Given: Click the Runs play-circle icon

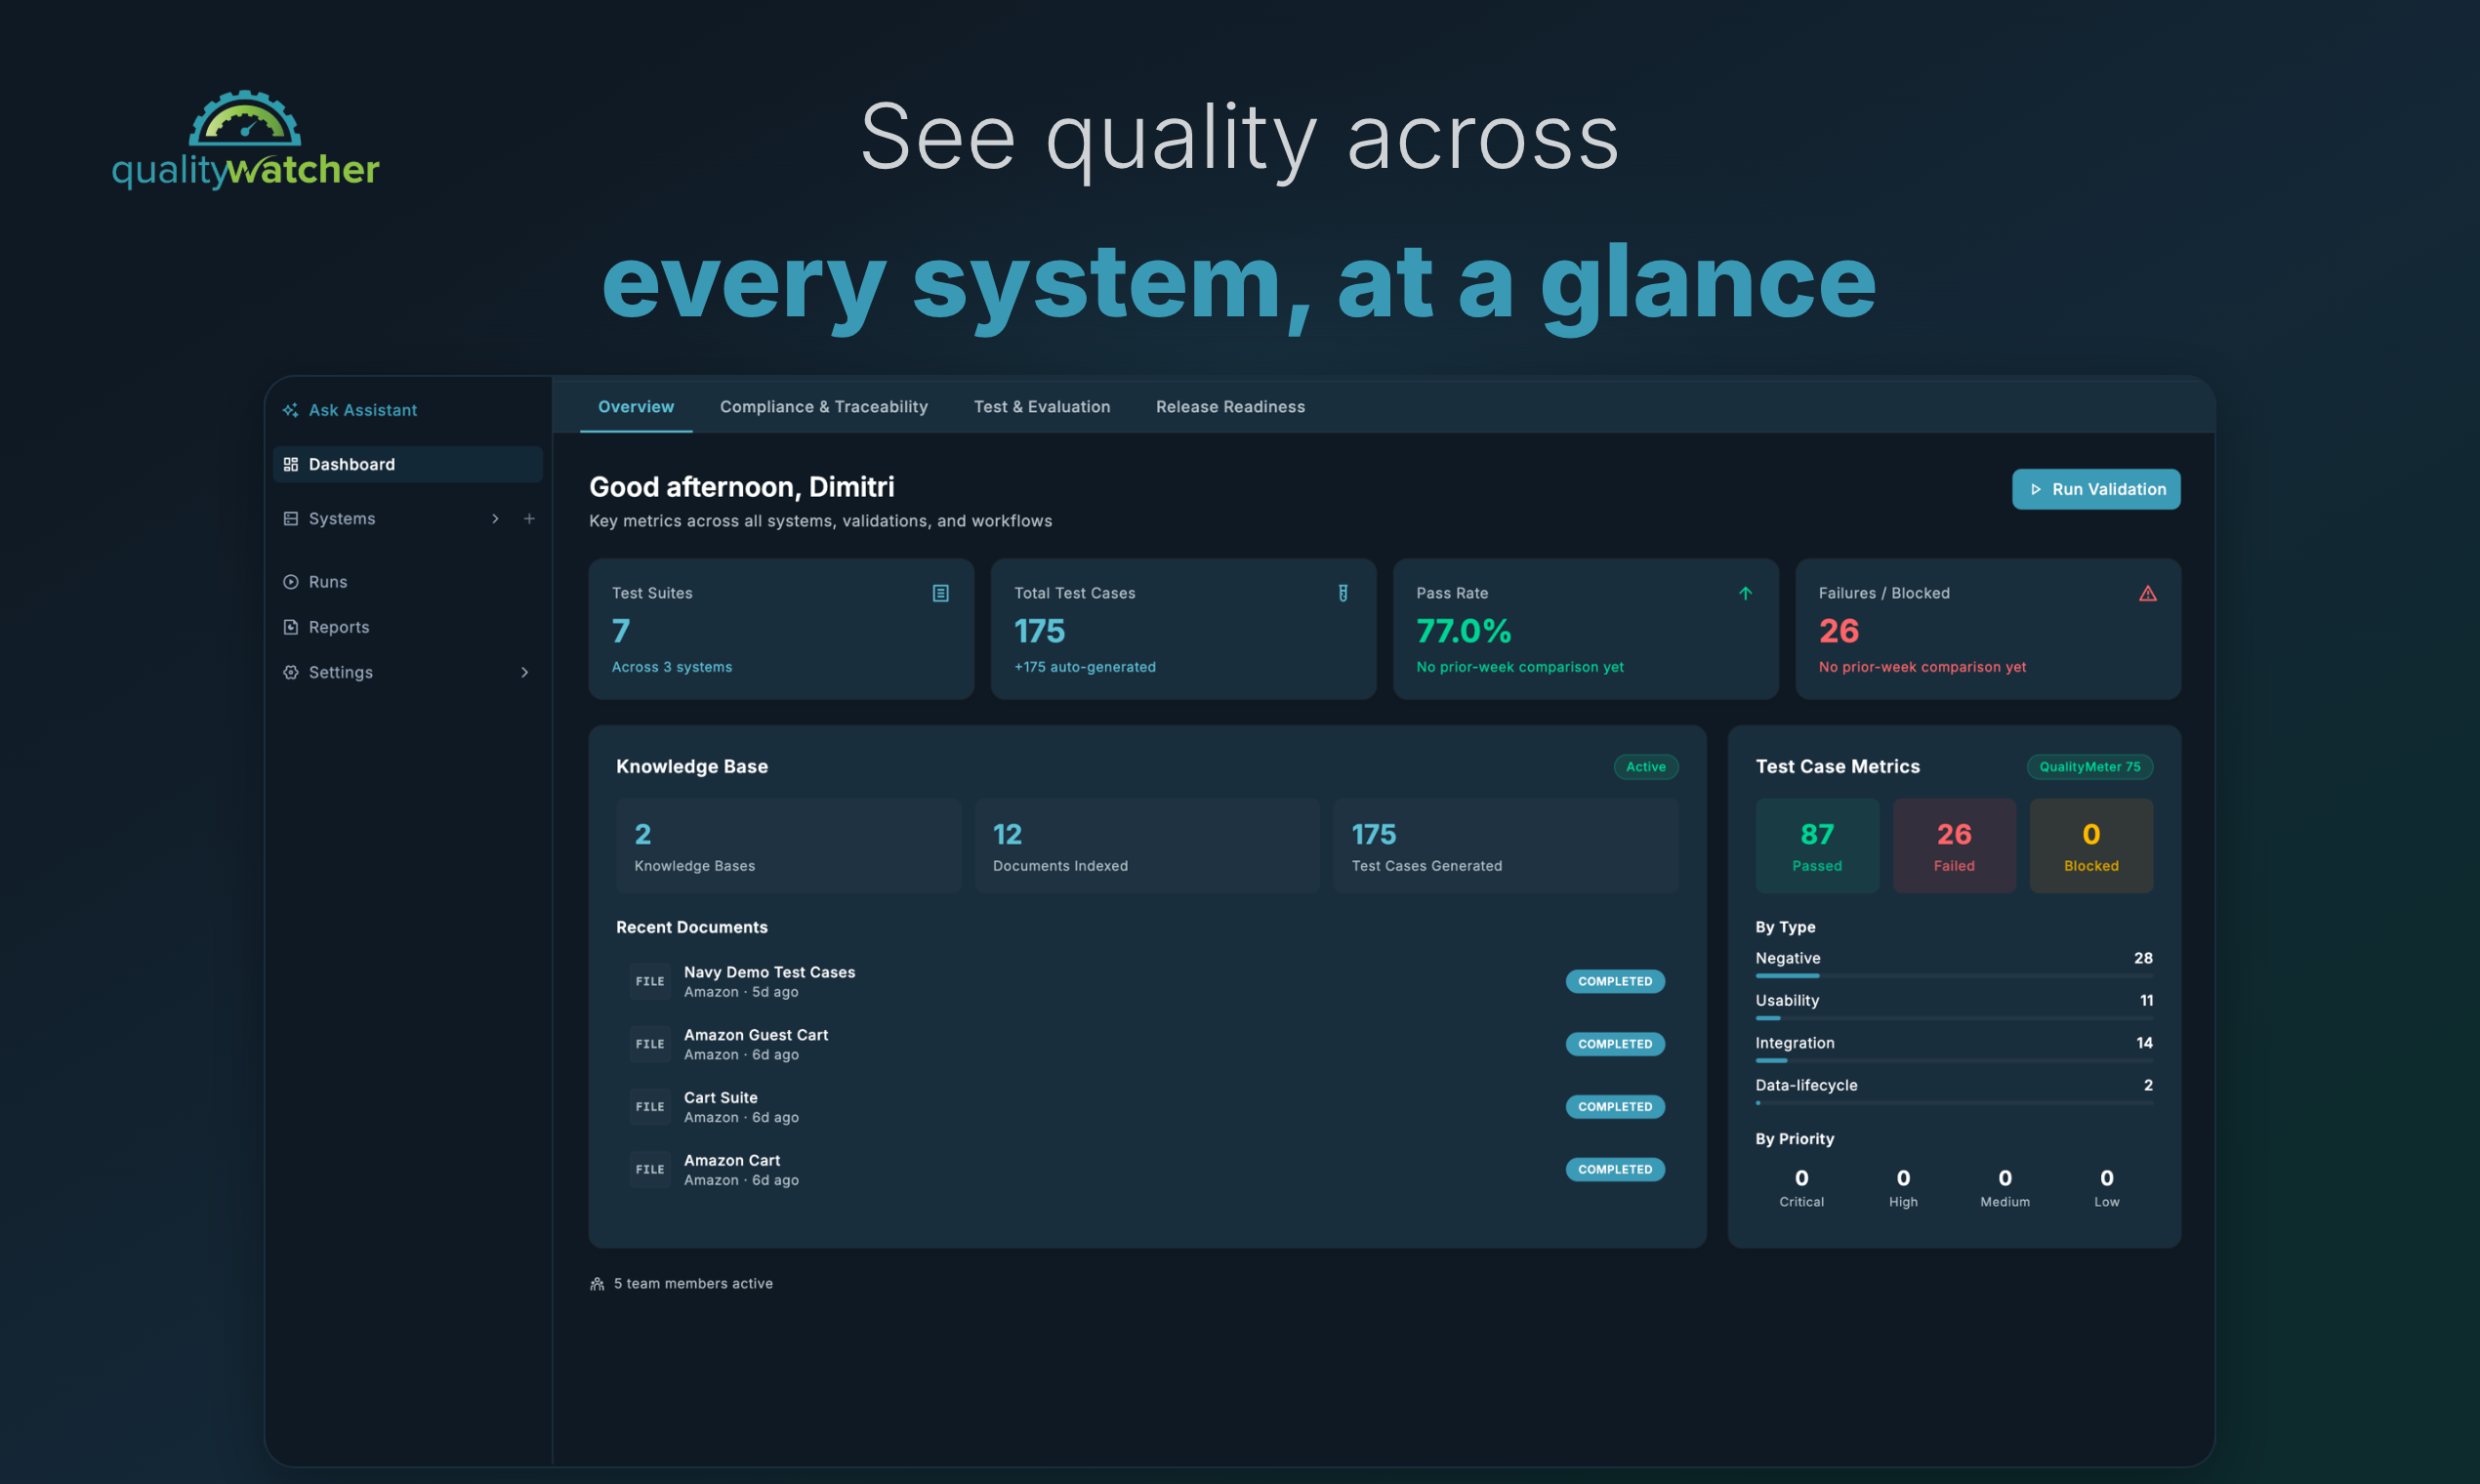Looking at the screenshot, I should (291, 582).
